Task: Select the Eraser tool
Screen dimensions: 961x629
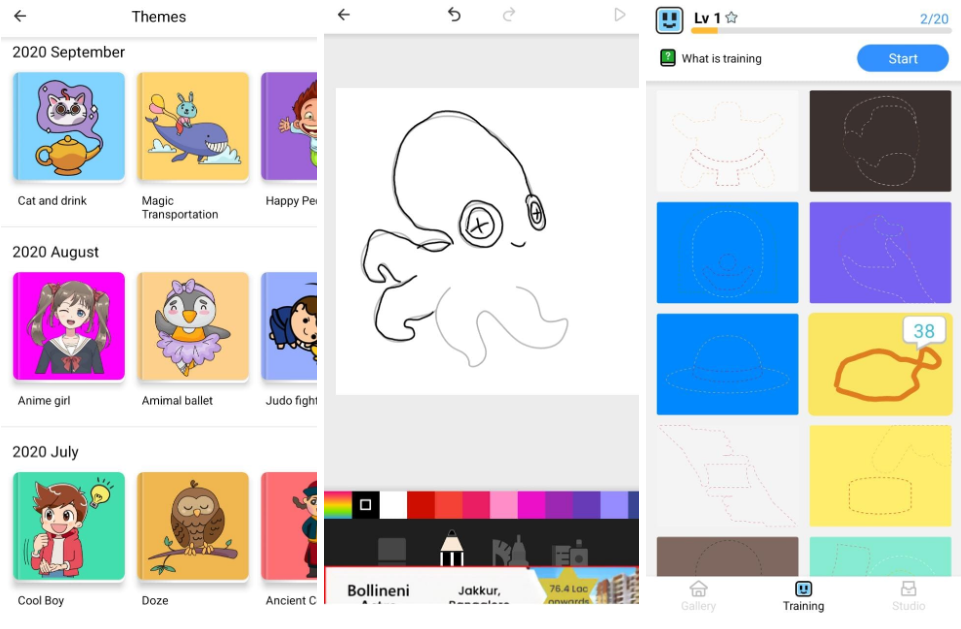Action: [392, 550]
